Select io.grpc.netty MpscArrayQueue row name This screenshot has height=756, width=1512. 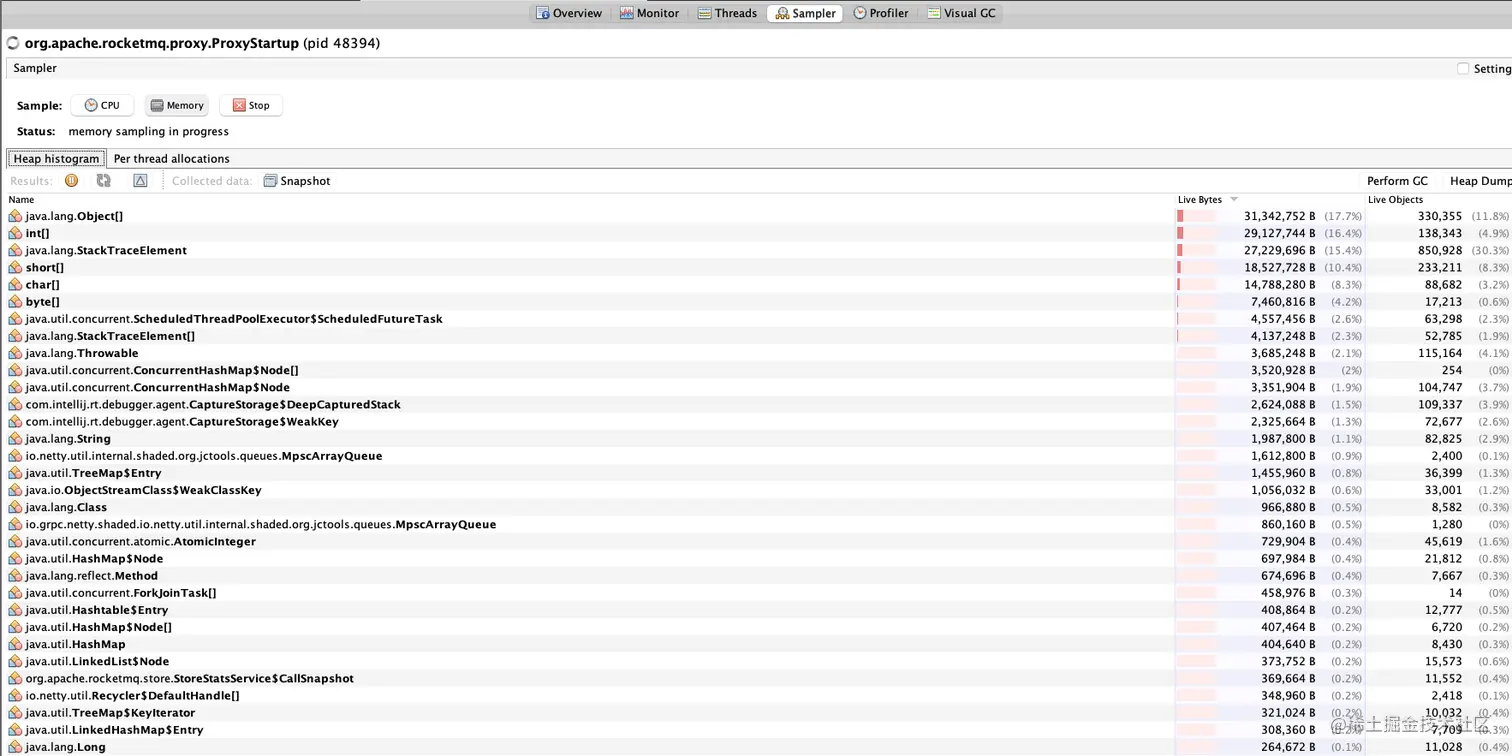(x=261, y=524)
